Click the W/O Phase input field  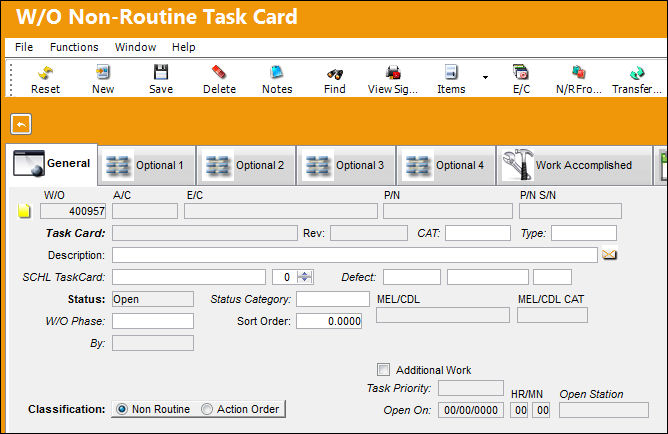pyautogui.click(x=153, y=321)
